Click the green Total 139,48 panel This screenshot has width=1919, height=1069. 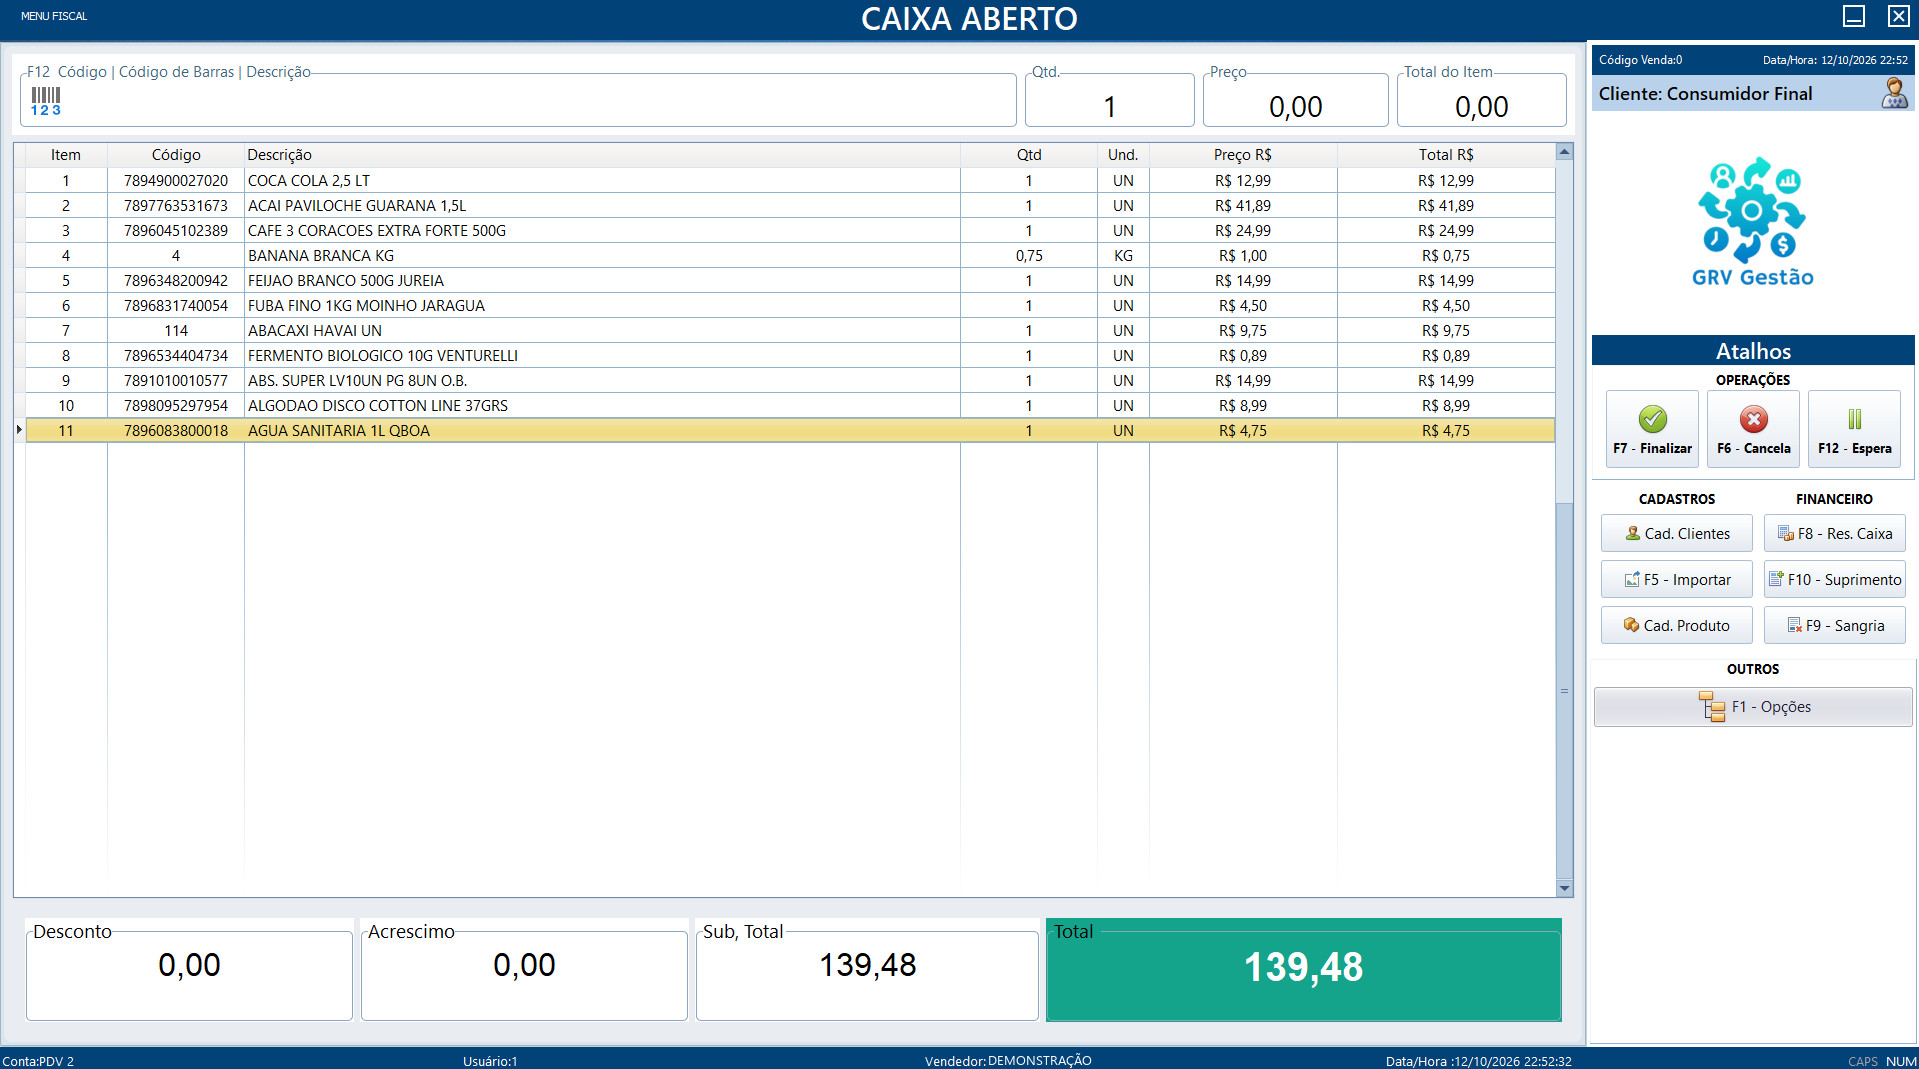(1303, 970)
